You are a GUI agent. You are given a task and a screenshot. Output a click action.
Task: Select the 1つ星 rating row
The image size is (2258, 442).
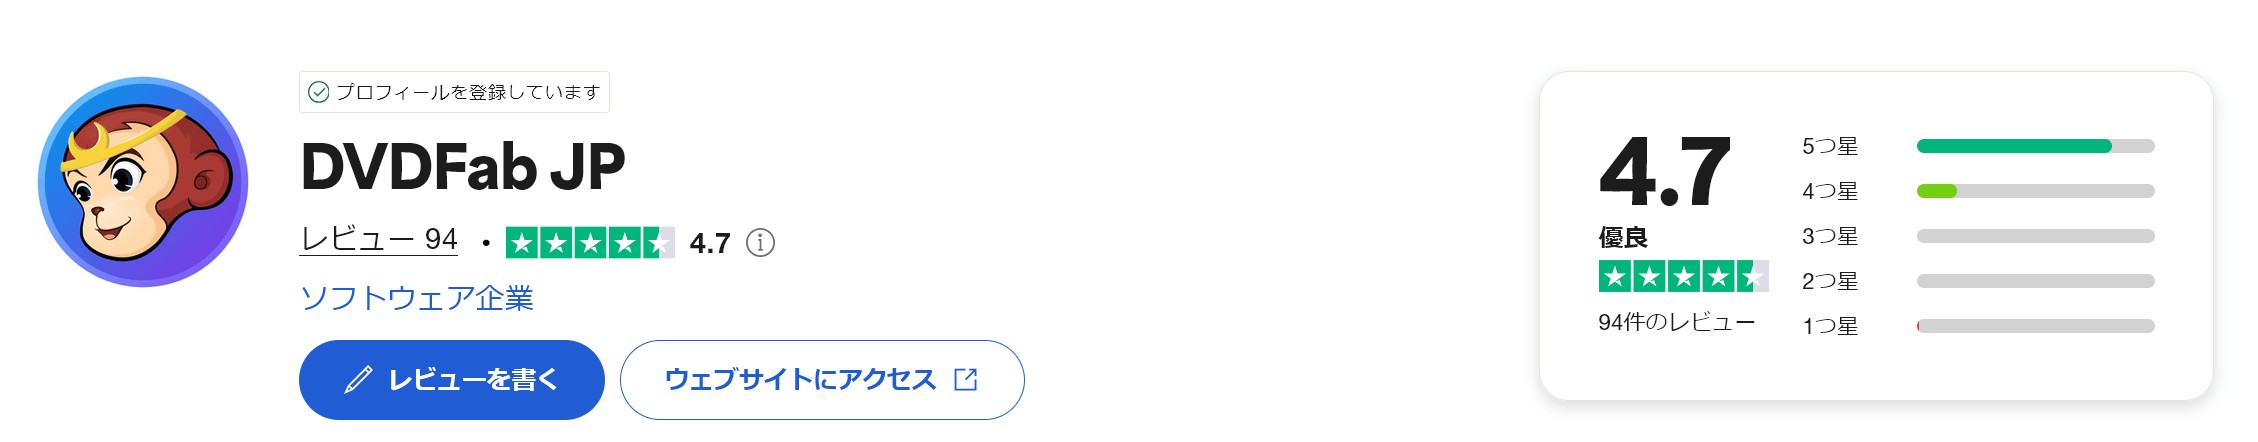[x=1978, y=326]
